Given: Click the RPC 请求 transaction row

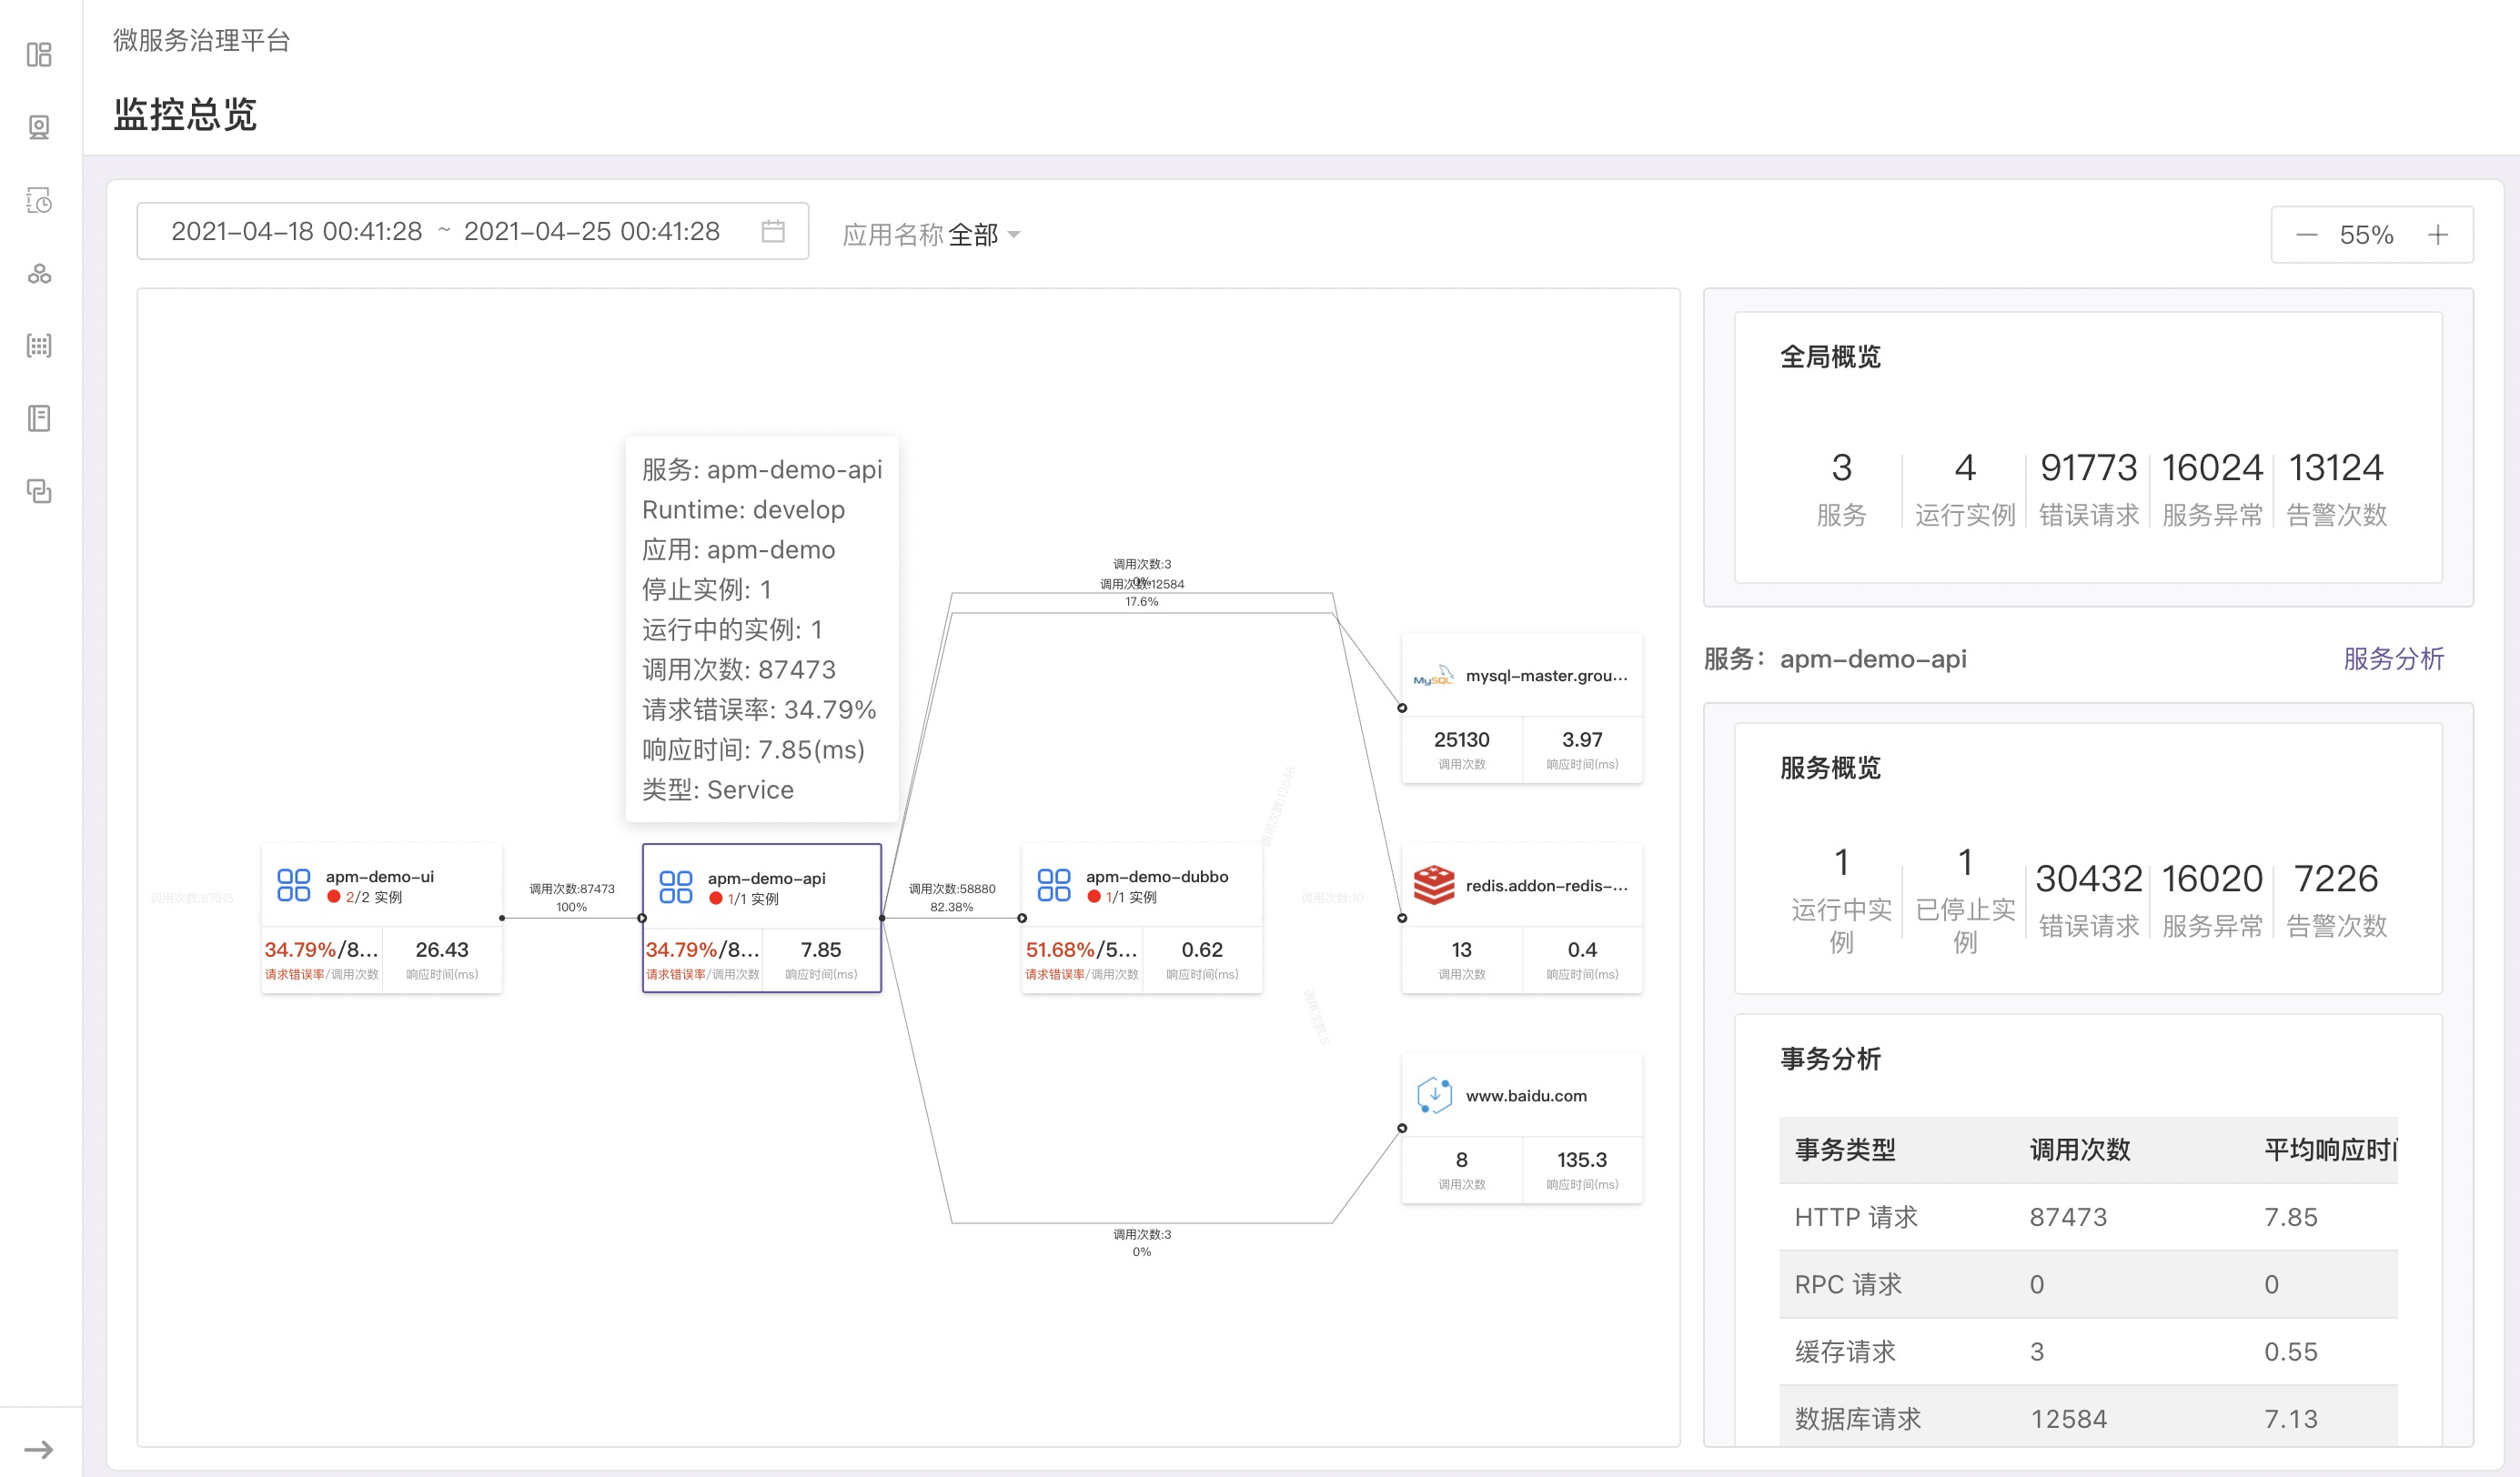Looking at the screenshot, I should 2088,1284.
